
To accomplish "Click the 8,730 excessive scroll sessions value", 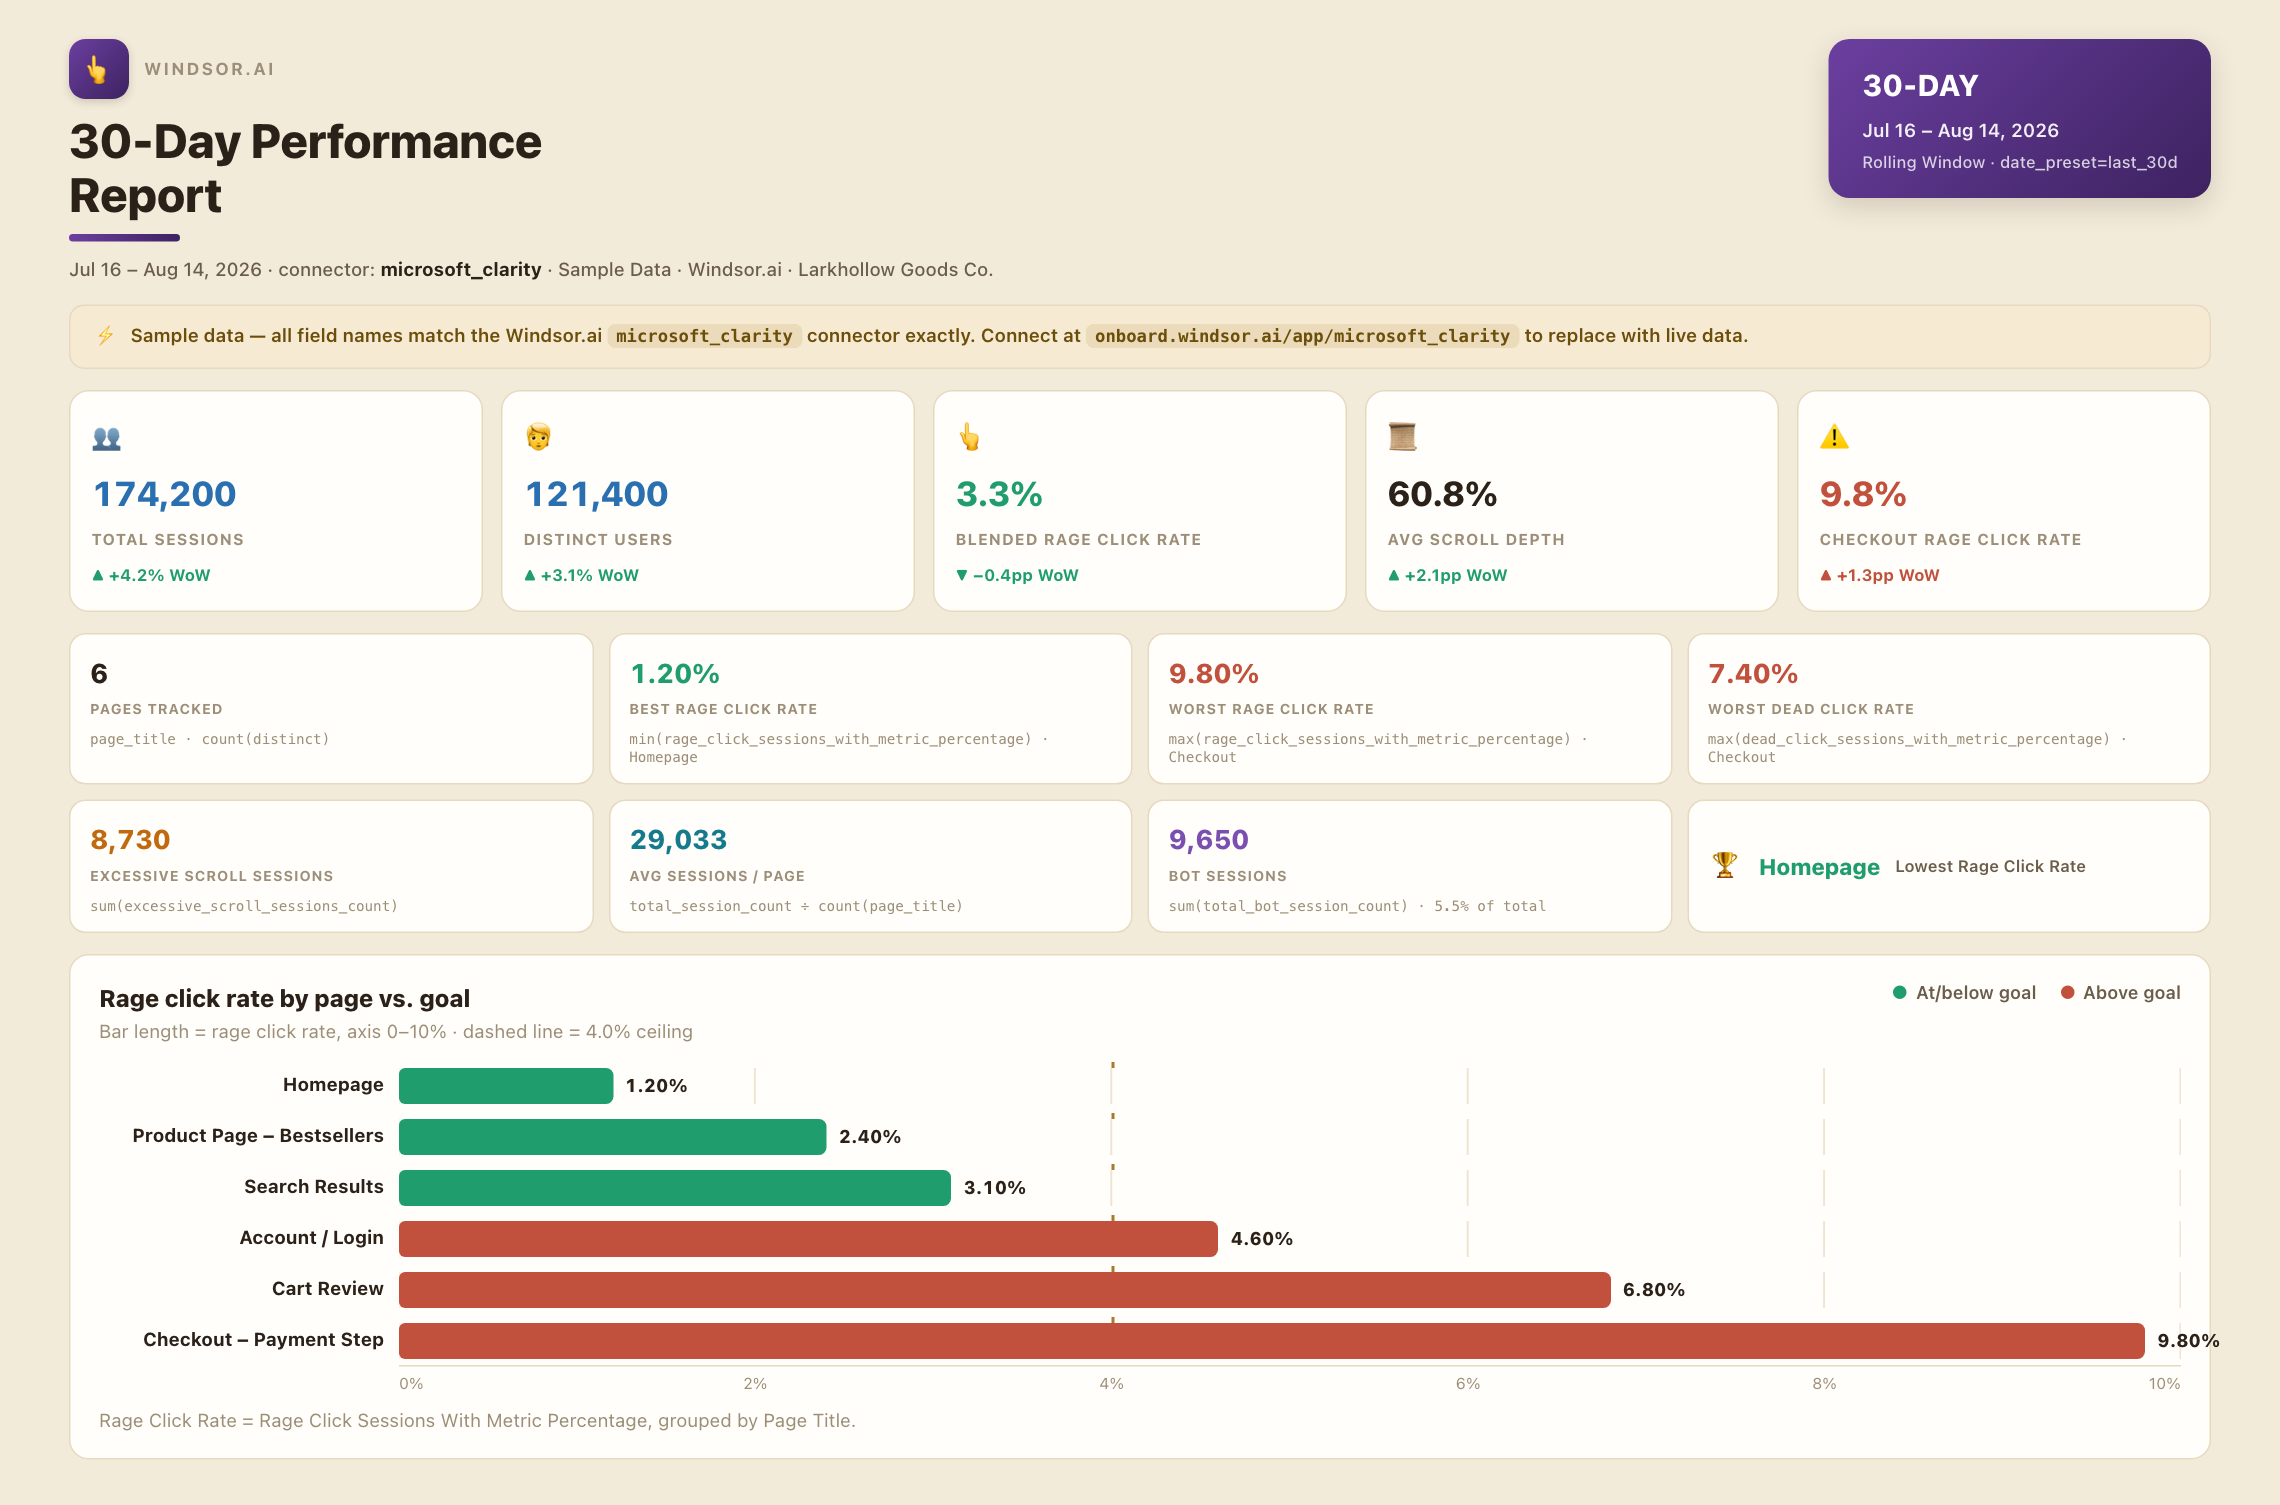I will (x=130, y=840).
